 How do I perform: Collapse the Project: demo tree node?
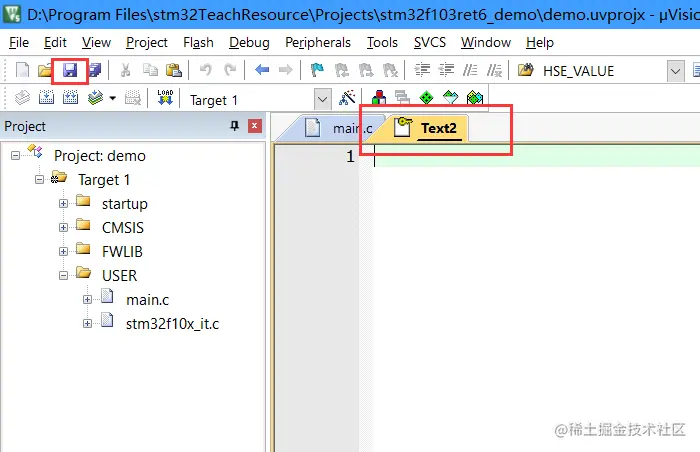[16, 155]
